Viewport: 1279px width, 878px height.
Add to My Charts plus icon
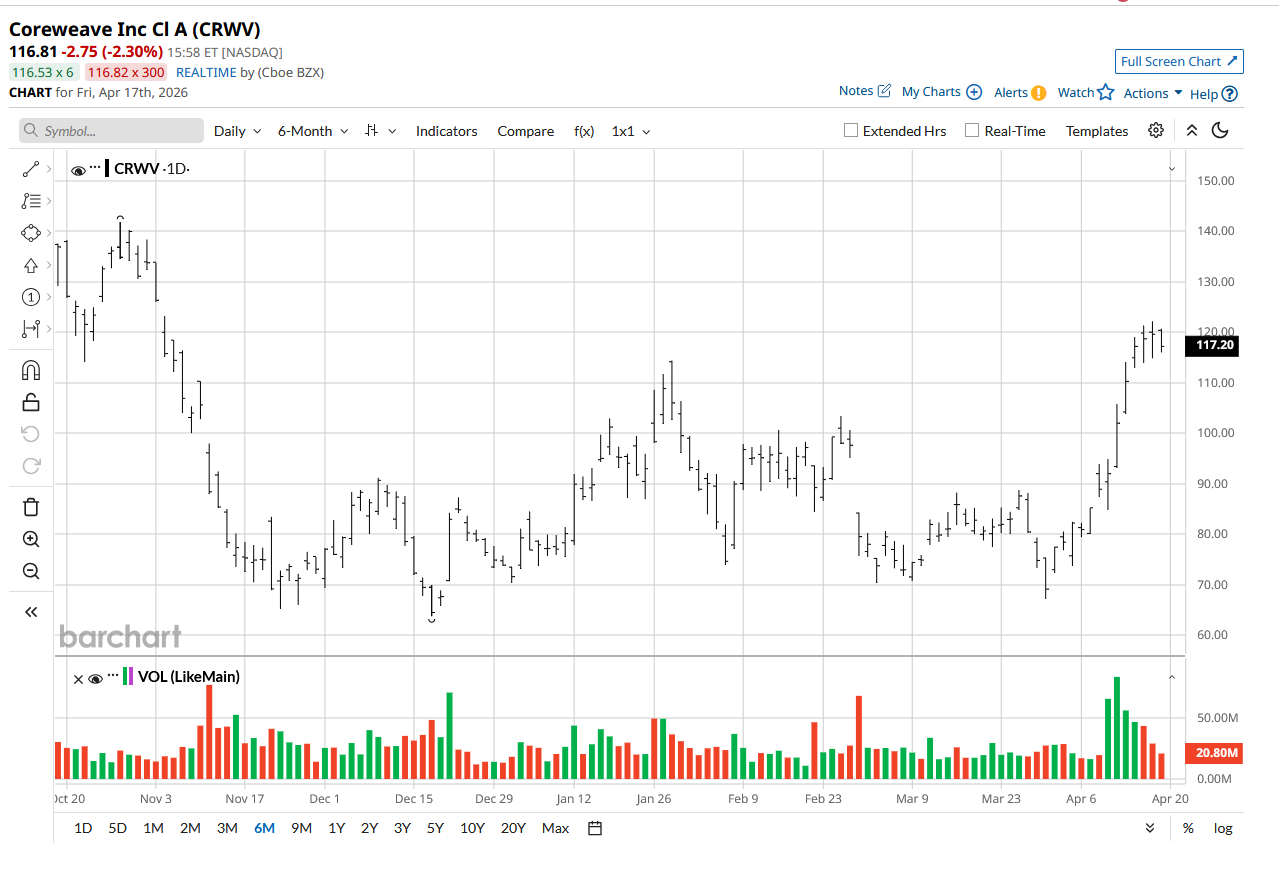974,92
